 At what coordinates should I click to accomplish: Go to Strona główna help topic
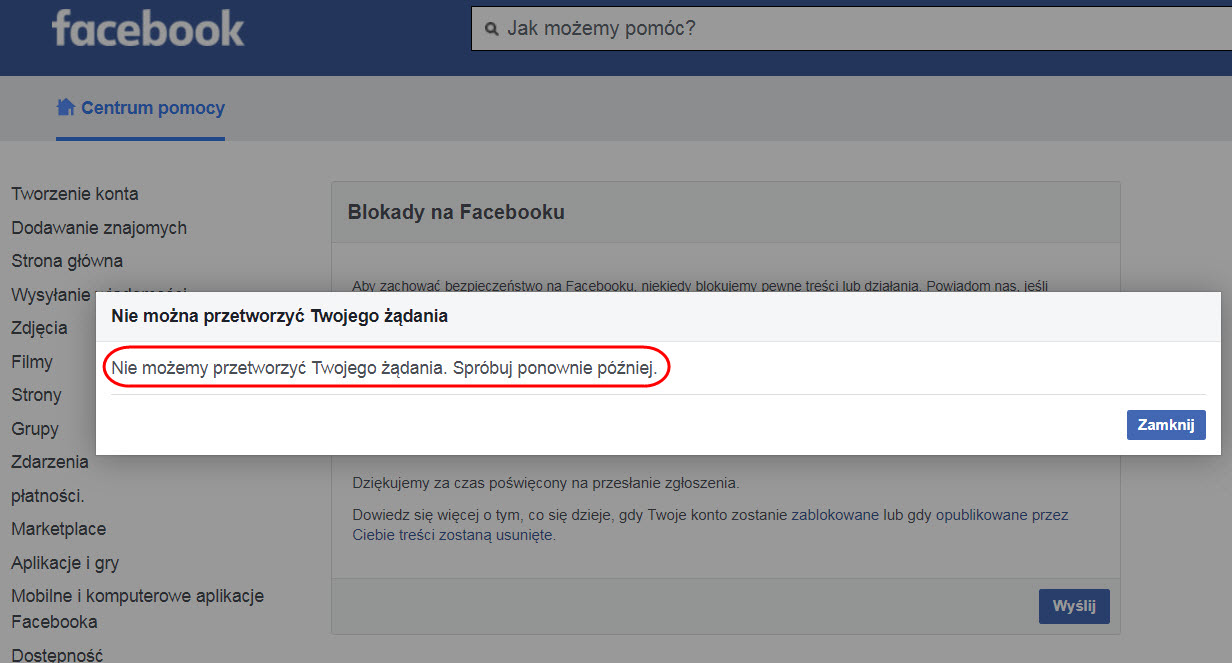67,261
